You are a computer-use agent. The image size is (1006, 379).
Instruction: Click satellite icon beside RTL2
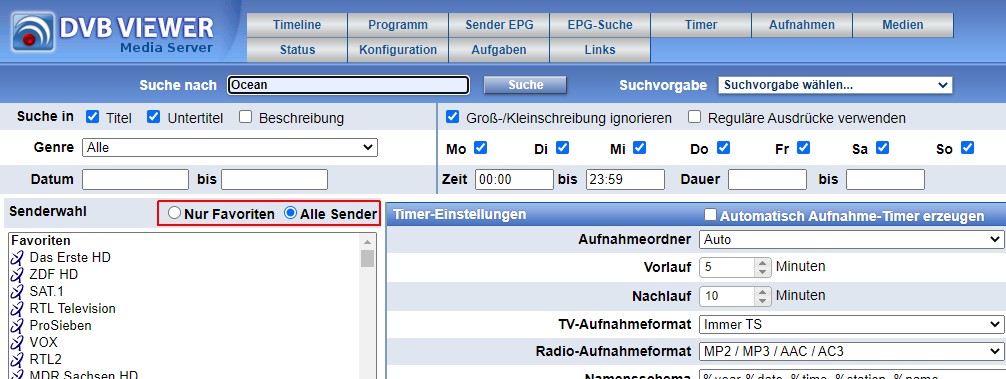tap(17, 360)
